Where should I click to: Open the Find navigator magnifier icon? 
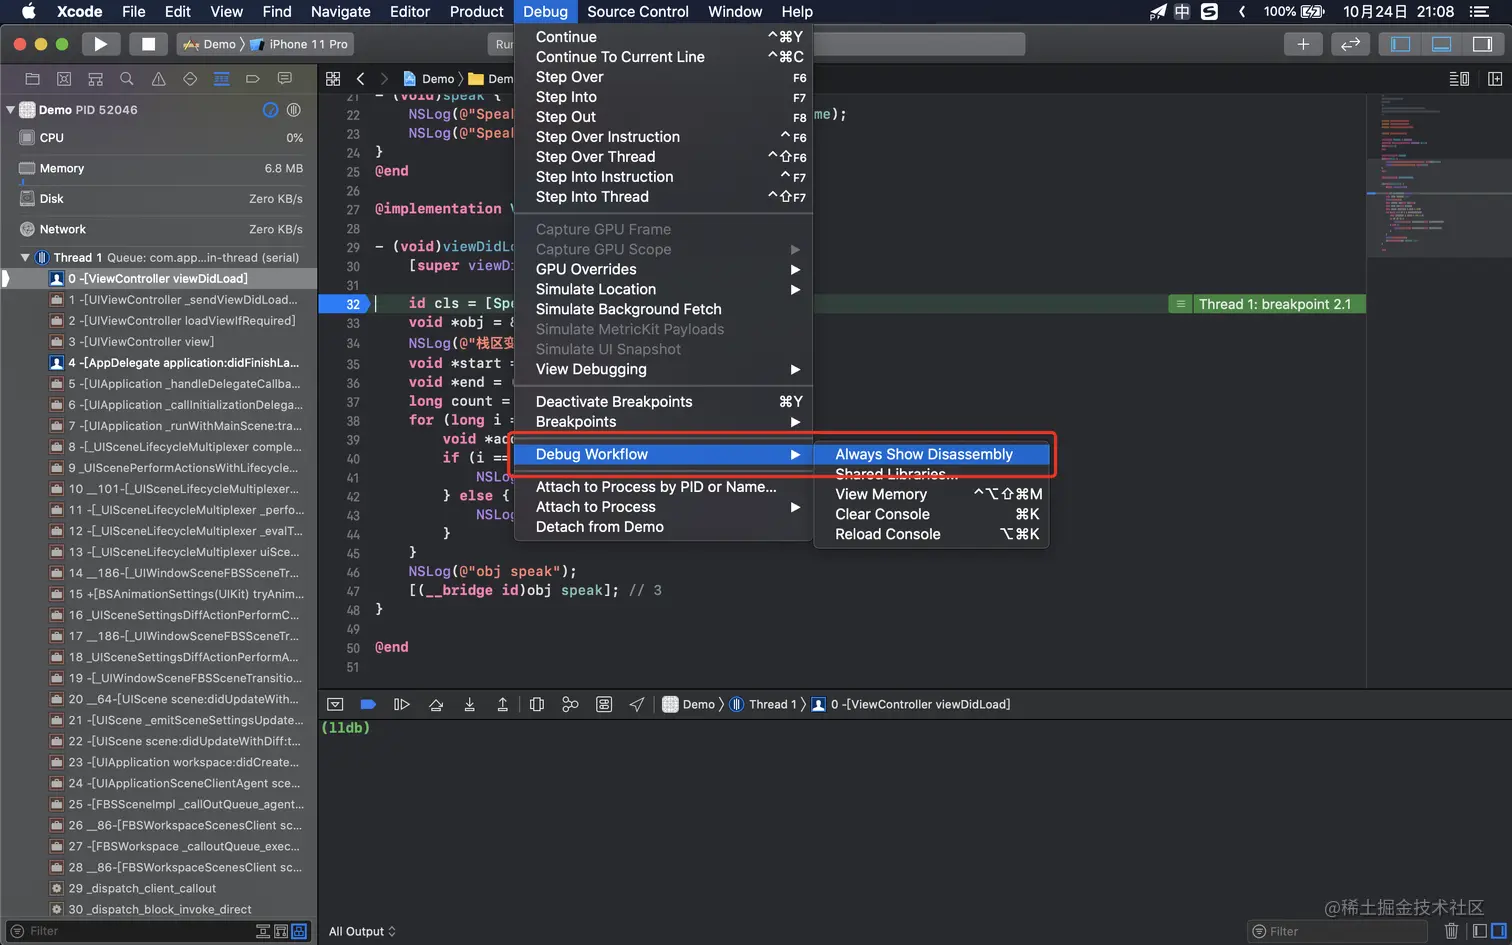tap(127, 79)
